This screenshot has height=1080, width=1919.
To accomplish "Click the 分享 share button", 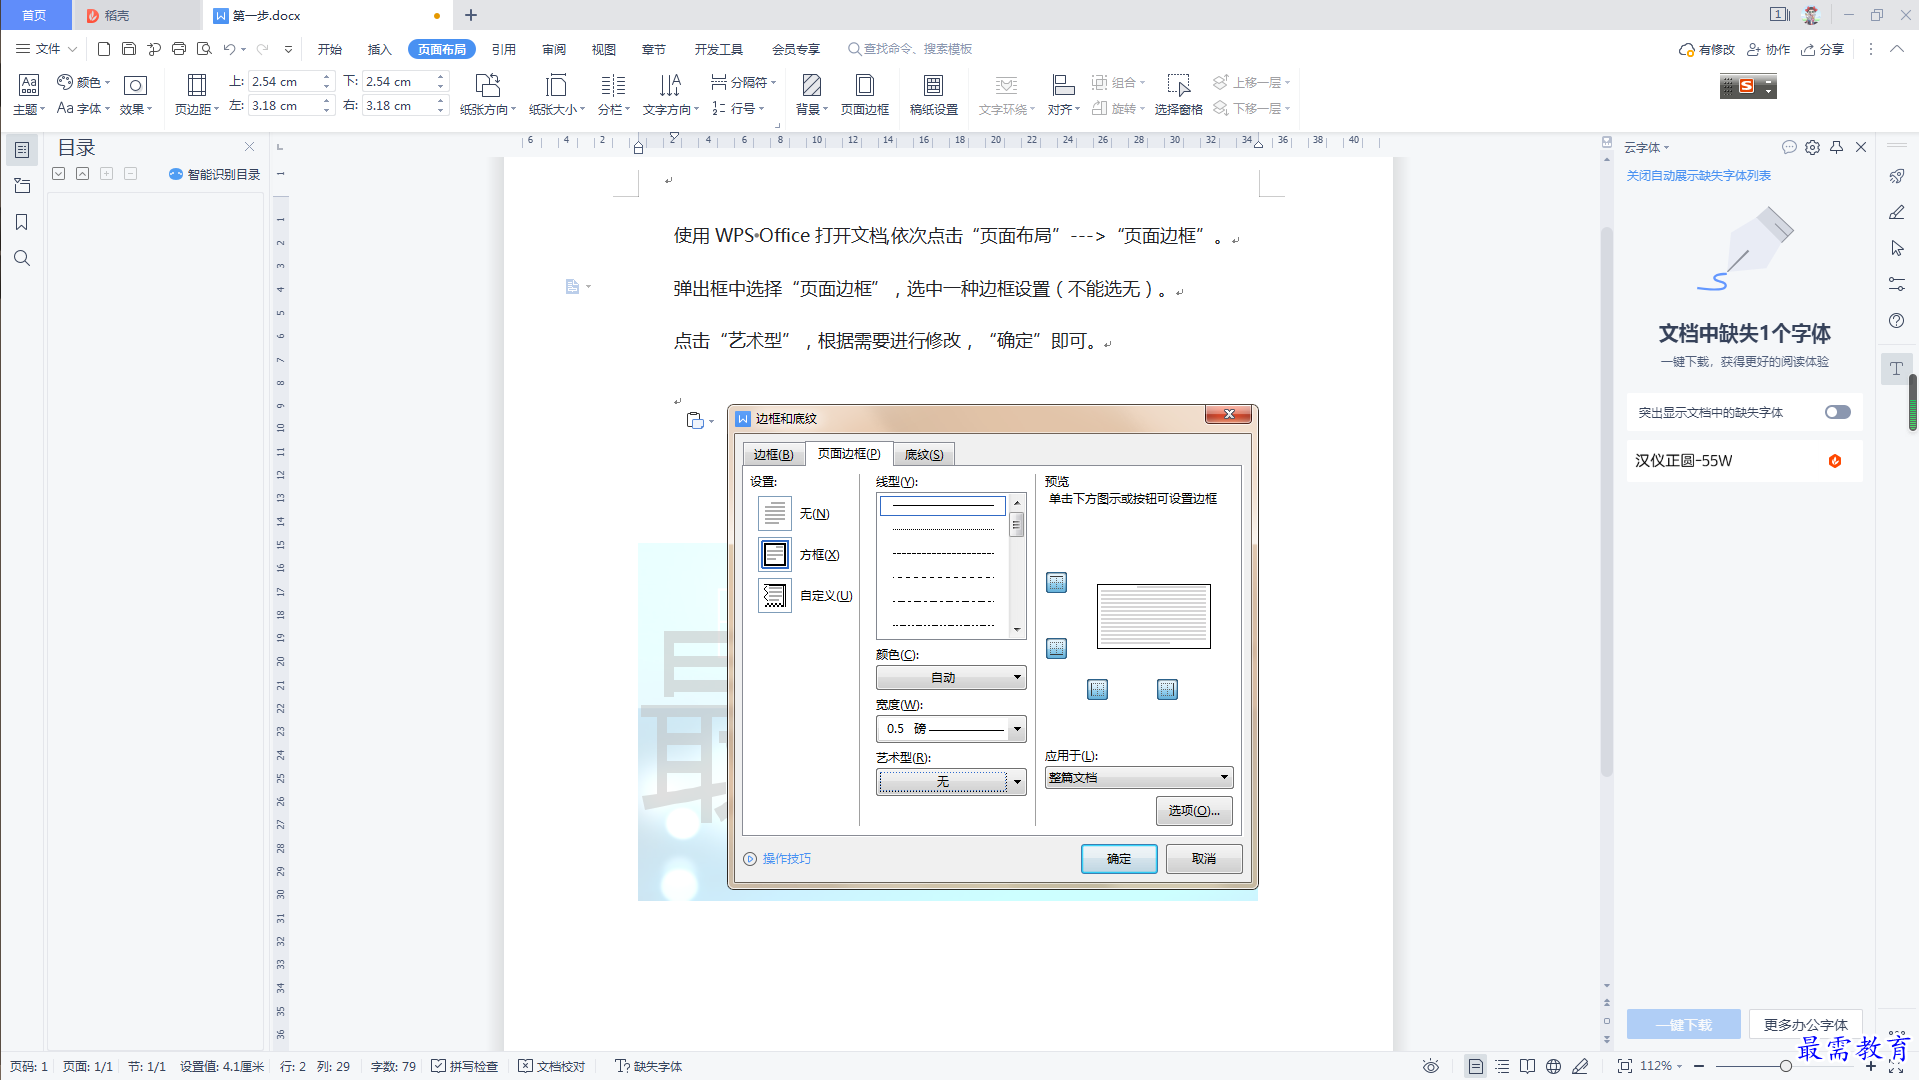I will click(1823, 49).
